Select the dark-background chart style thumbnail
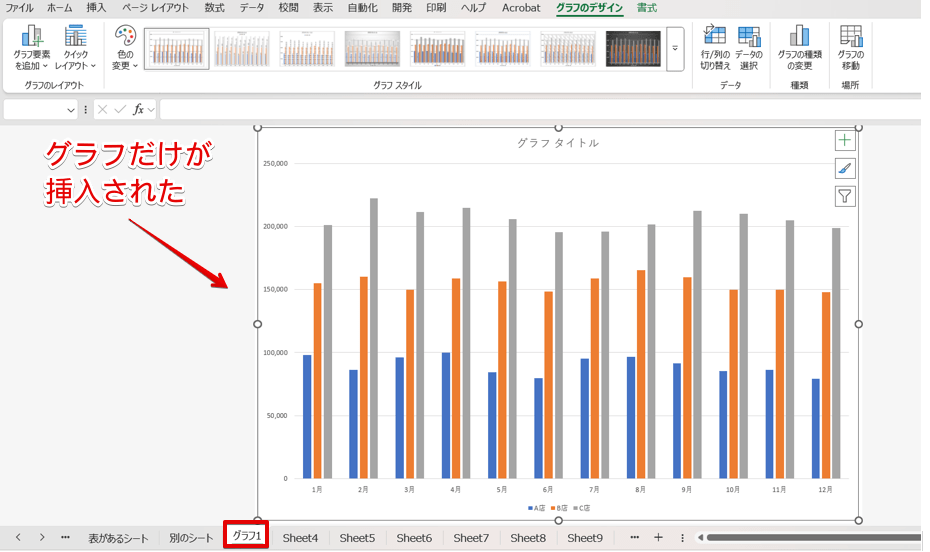 click(x=633, y=48)
